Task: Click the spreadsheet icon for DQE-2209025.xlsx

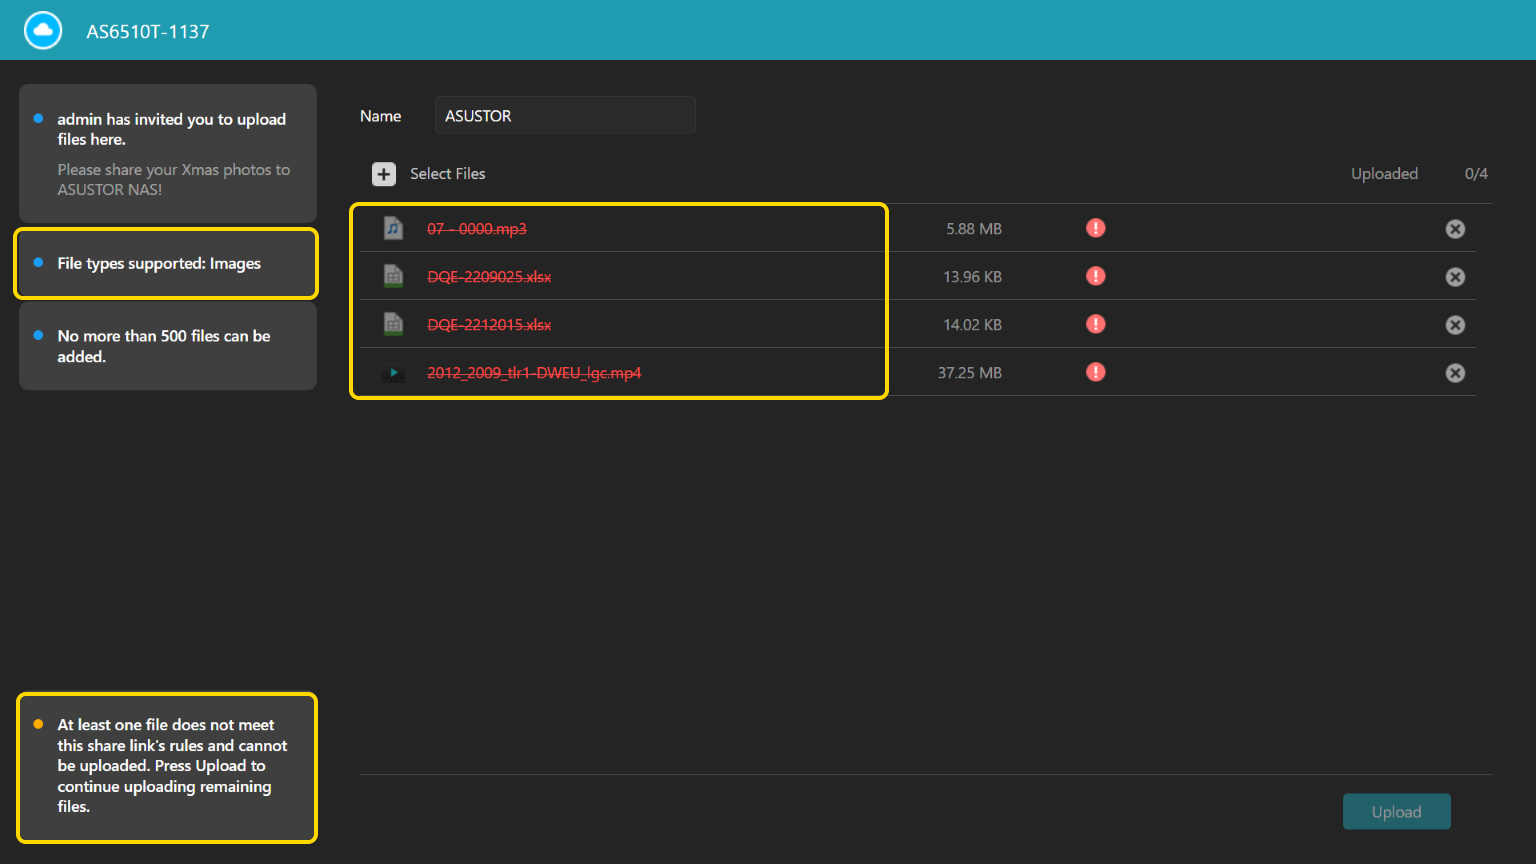Action: point(394,276)
